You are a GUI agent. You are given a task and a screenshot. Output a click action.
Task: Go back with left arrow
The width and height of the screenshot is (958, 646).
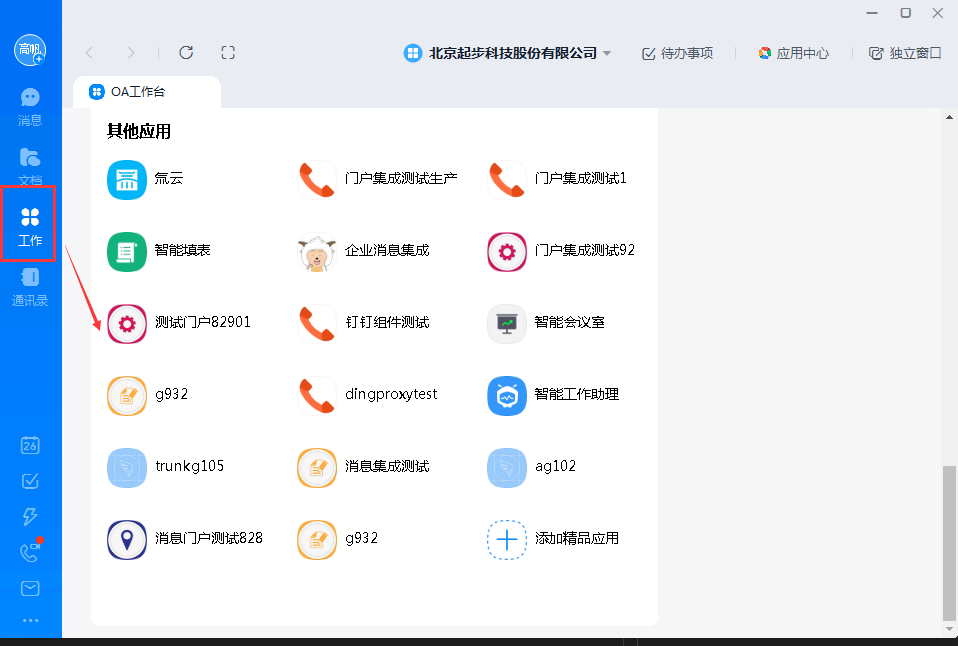(89, 53)
